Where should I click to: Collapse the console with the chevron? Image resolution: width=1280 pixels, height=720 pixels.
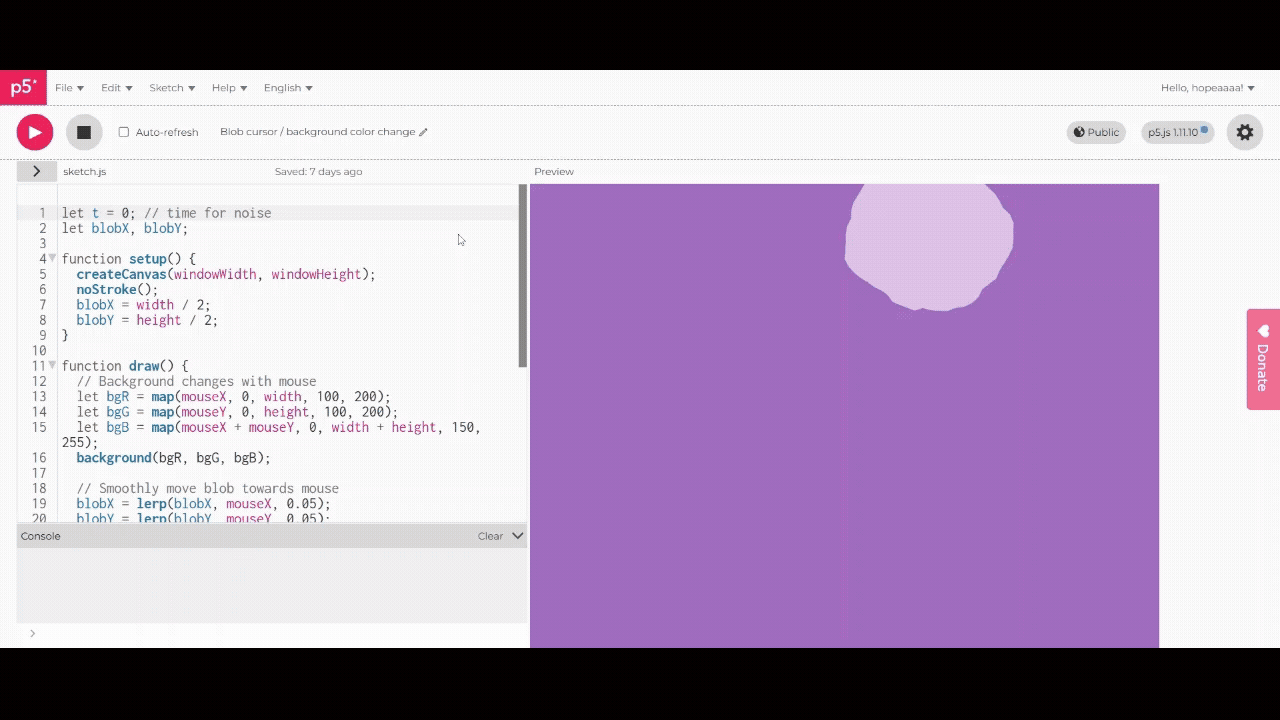518,536
